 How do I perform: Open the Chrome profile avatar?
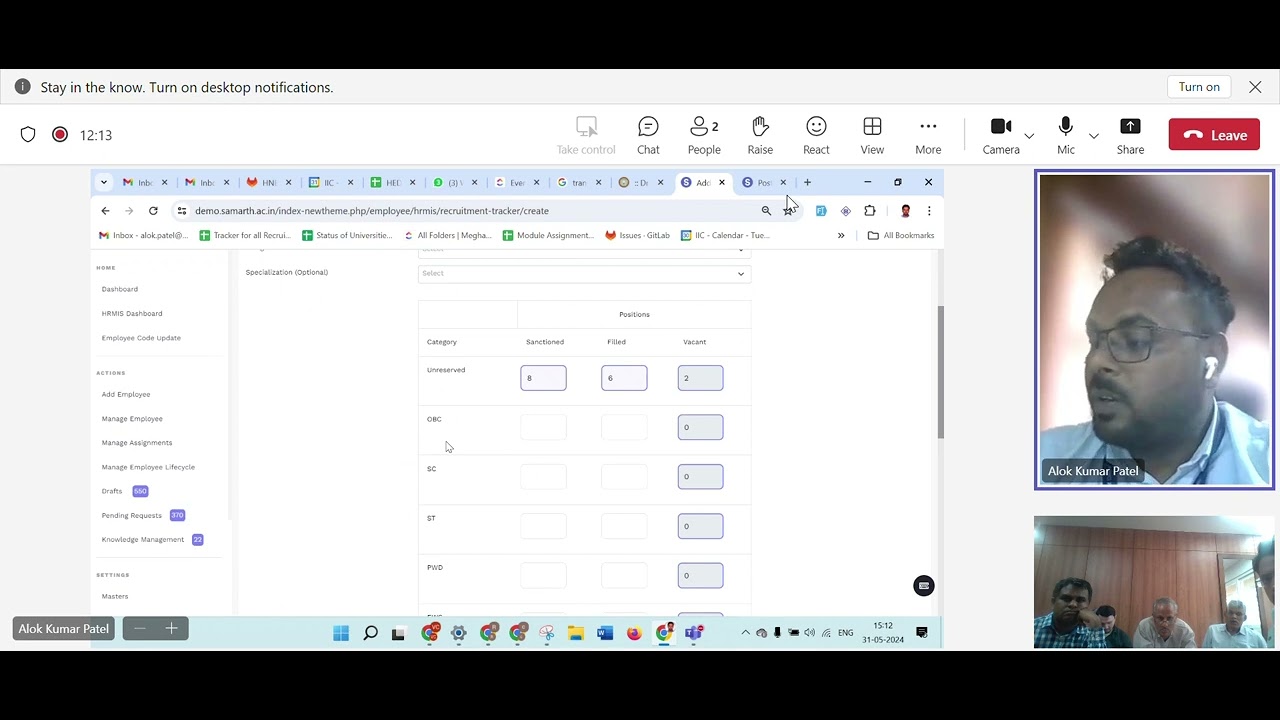(x=905, y=211)
